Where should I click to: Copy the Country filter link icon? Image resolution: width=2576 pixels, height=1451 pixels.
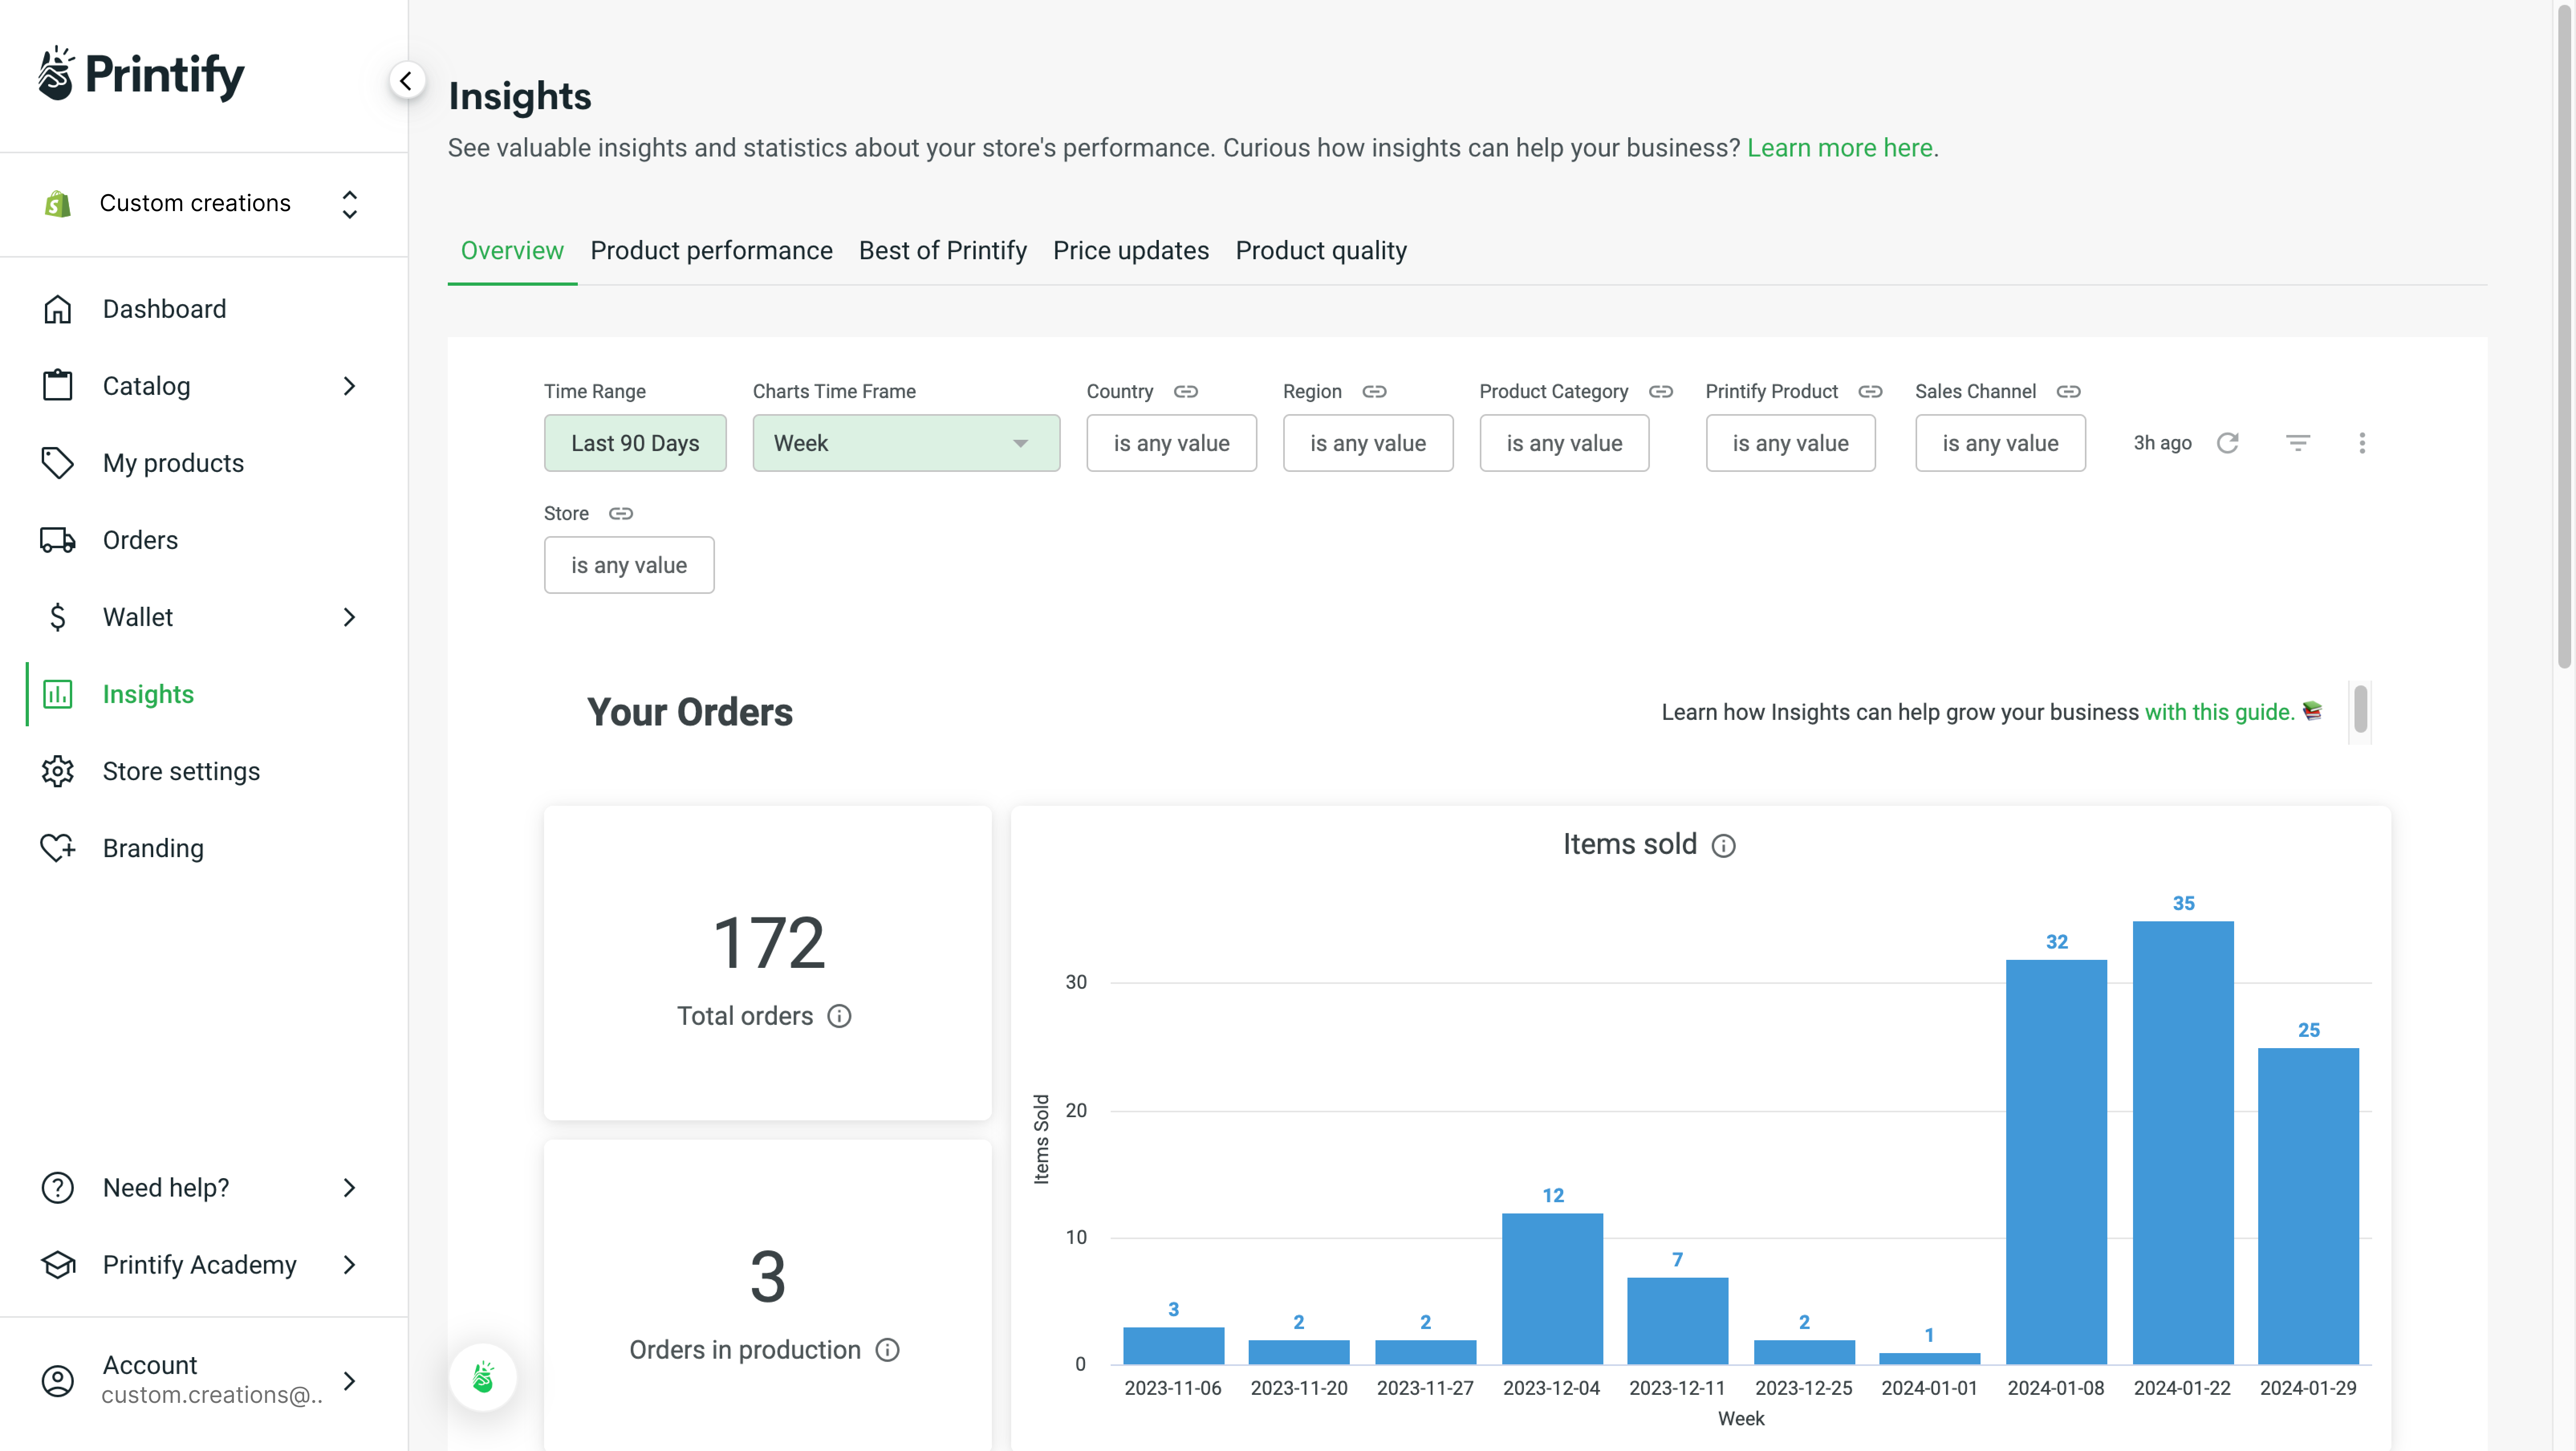[1186, 391]
